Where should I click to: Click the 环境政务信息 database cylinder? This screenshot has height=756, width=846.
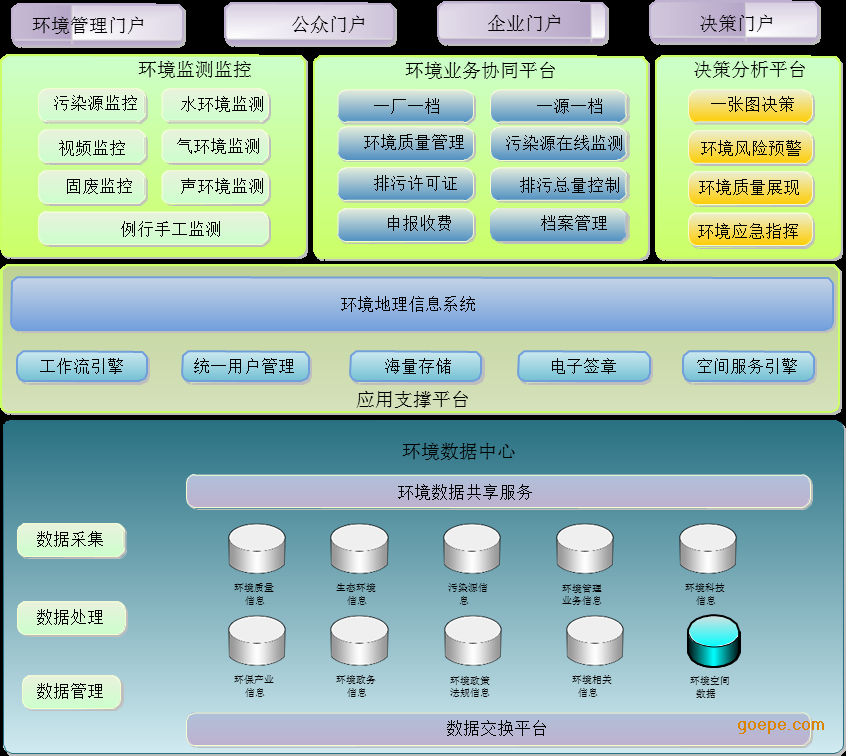[359, 641]
